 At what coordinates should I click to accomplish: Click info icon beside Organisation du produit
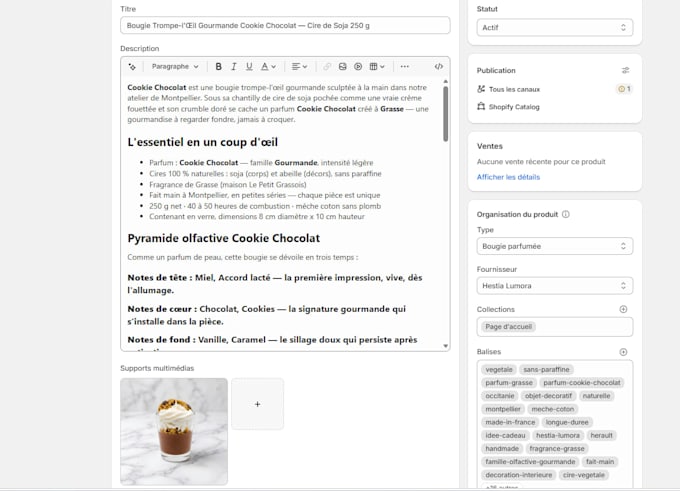point(566,214)
